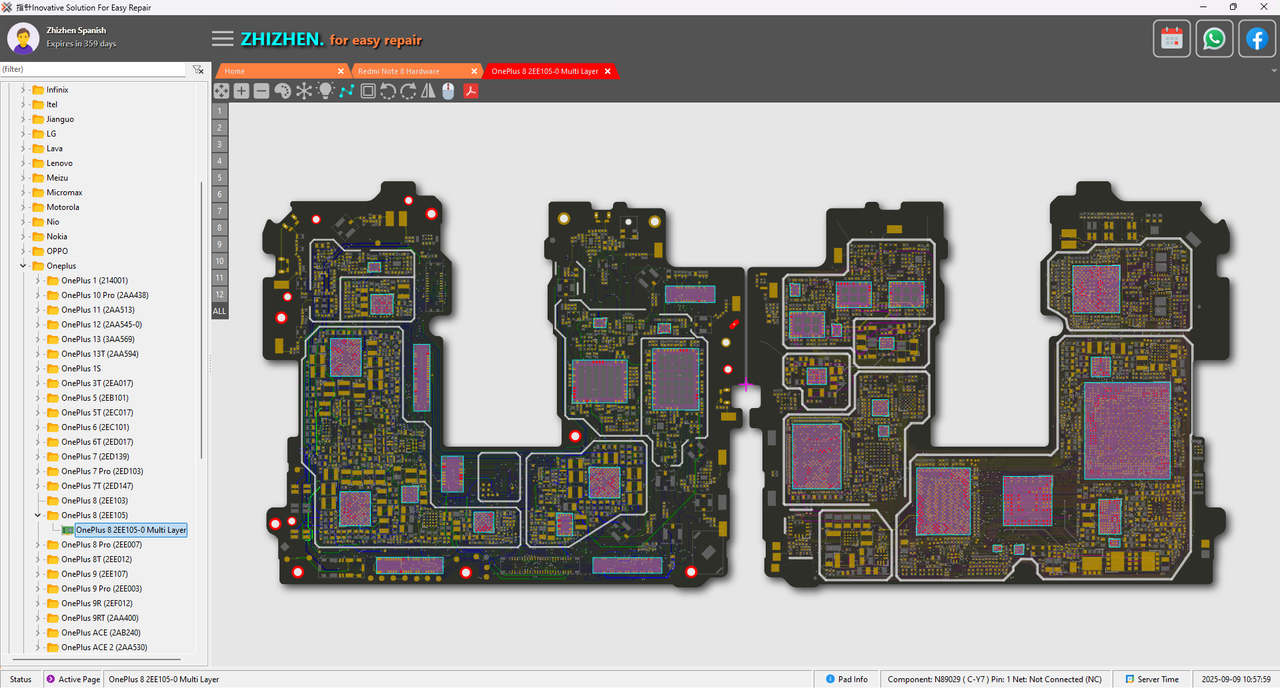Select OnePlus 8T (2EE012) item
Screen dimensions: 1280x688
[96, 559]
